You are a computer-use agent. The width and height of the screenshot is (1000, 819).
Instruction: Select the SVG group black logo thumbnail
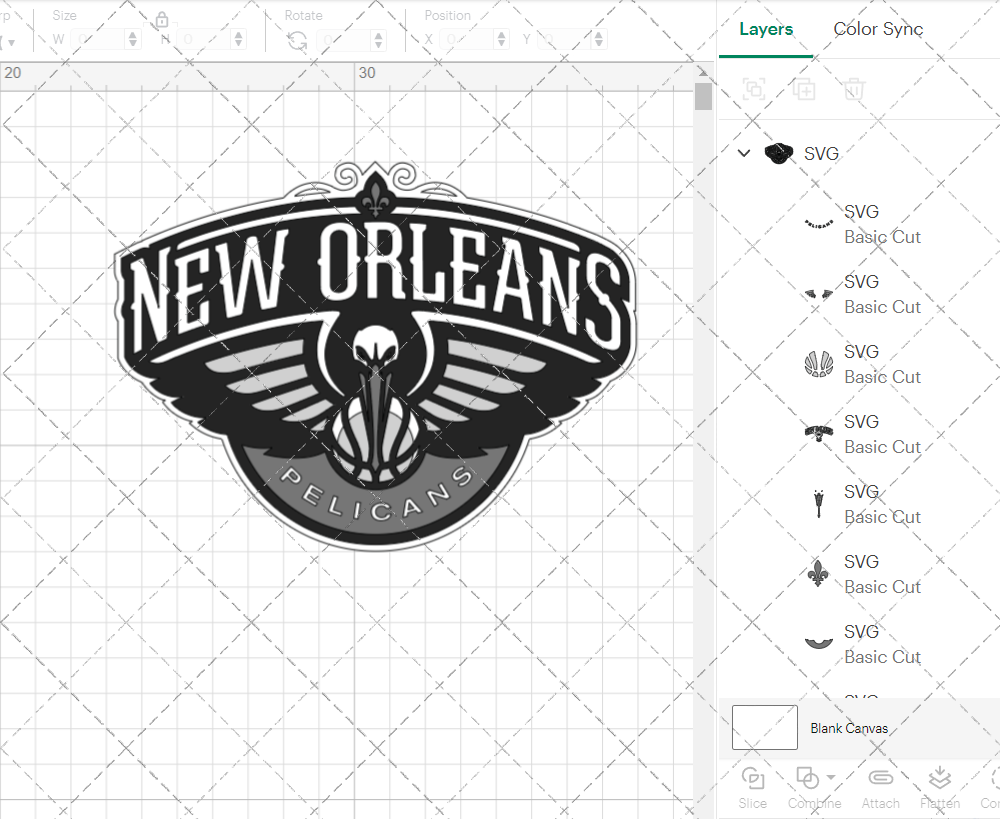778,154
